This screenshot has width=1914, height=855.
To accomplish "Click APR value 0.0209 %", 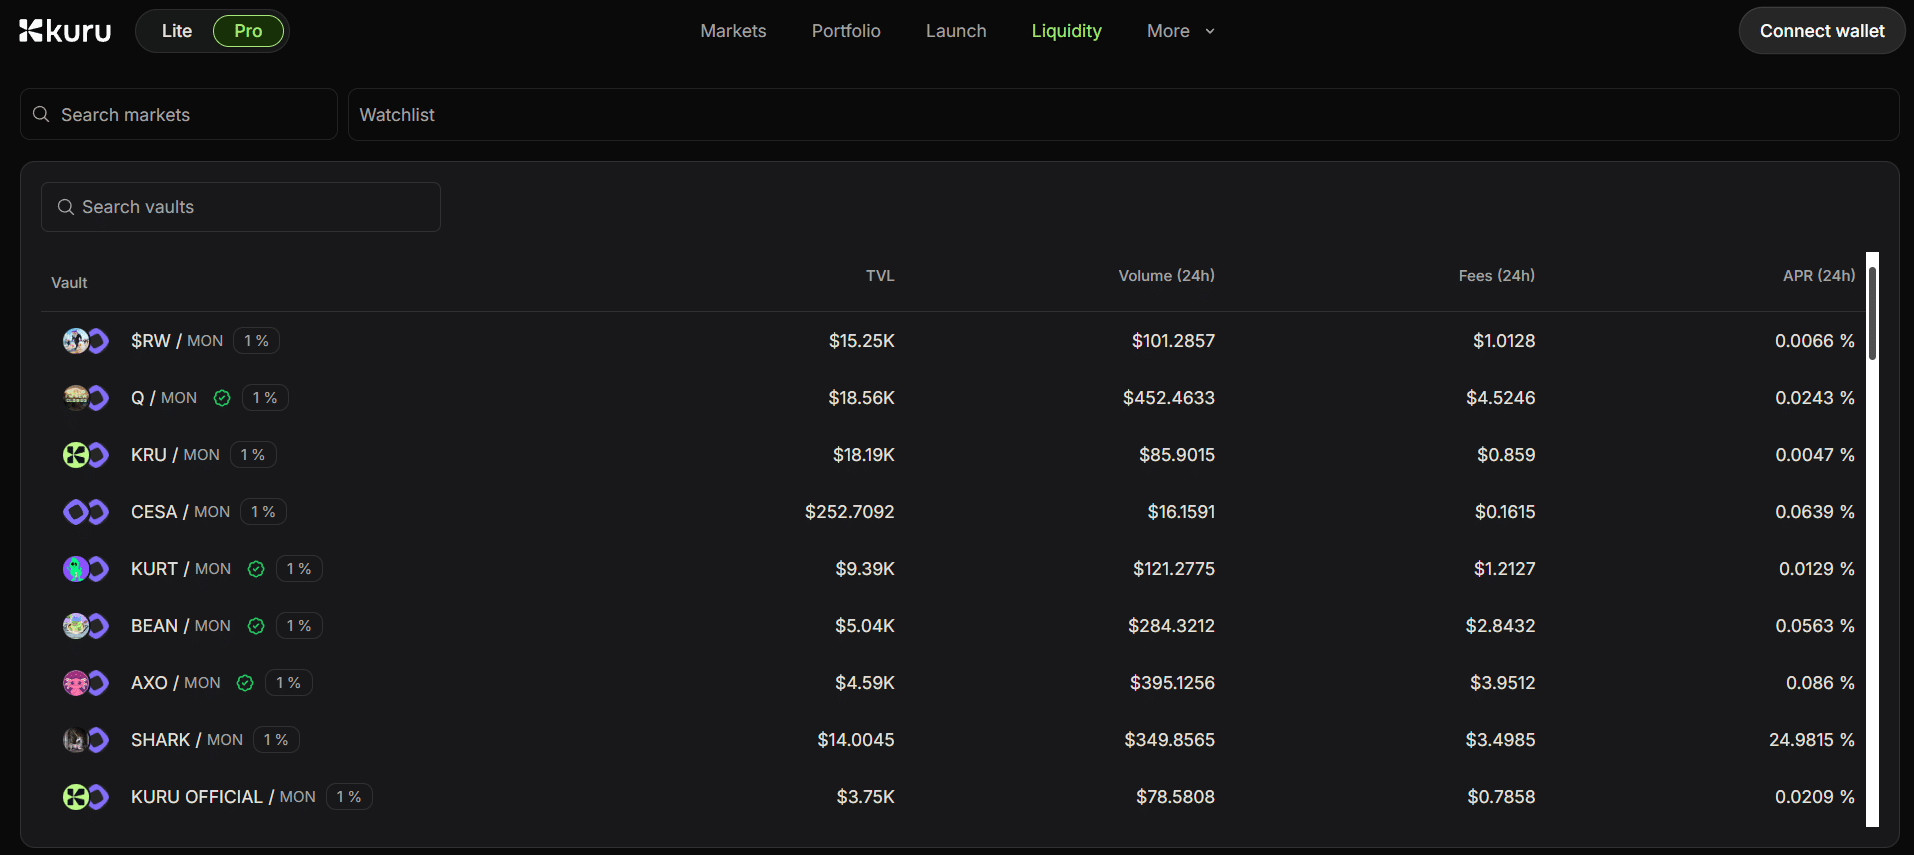I will (1814, 797).
